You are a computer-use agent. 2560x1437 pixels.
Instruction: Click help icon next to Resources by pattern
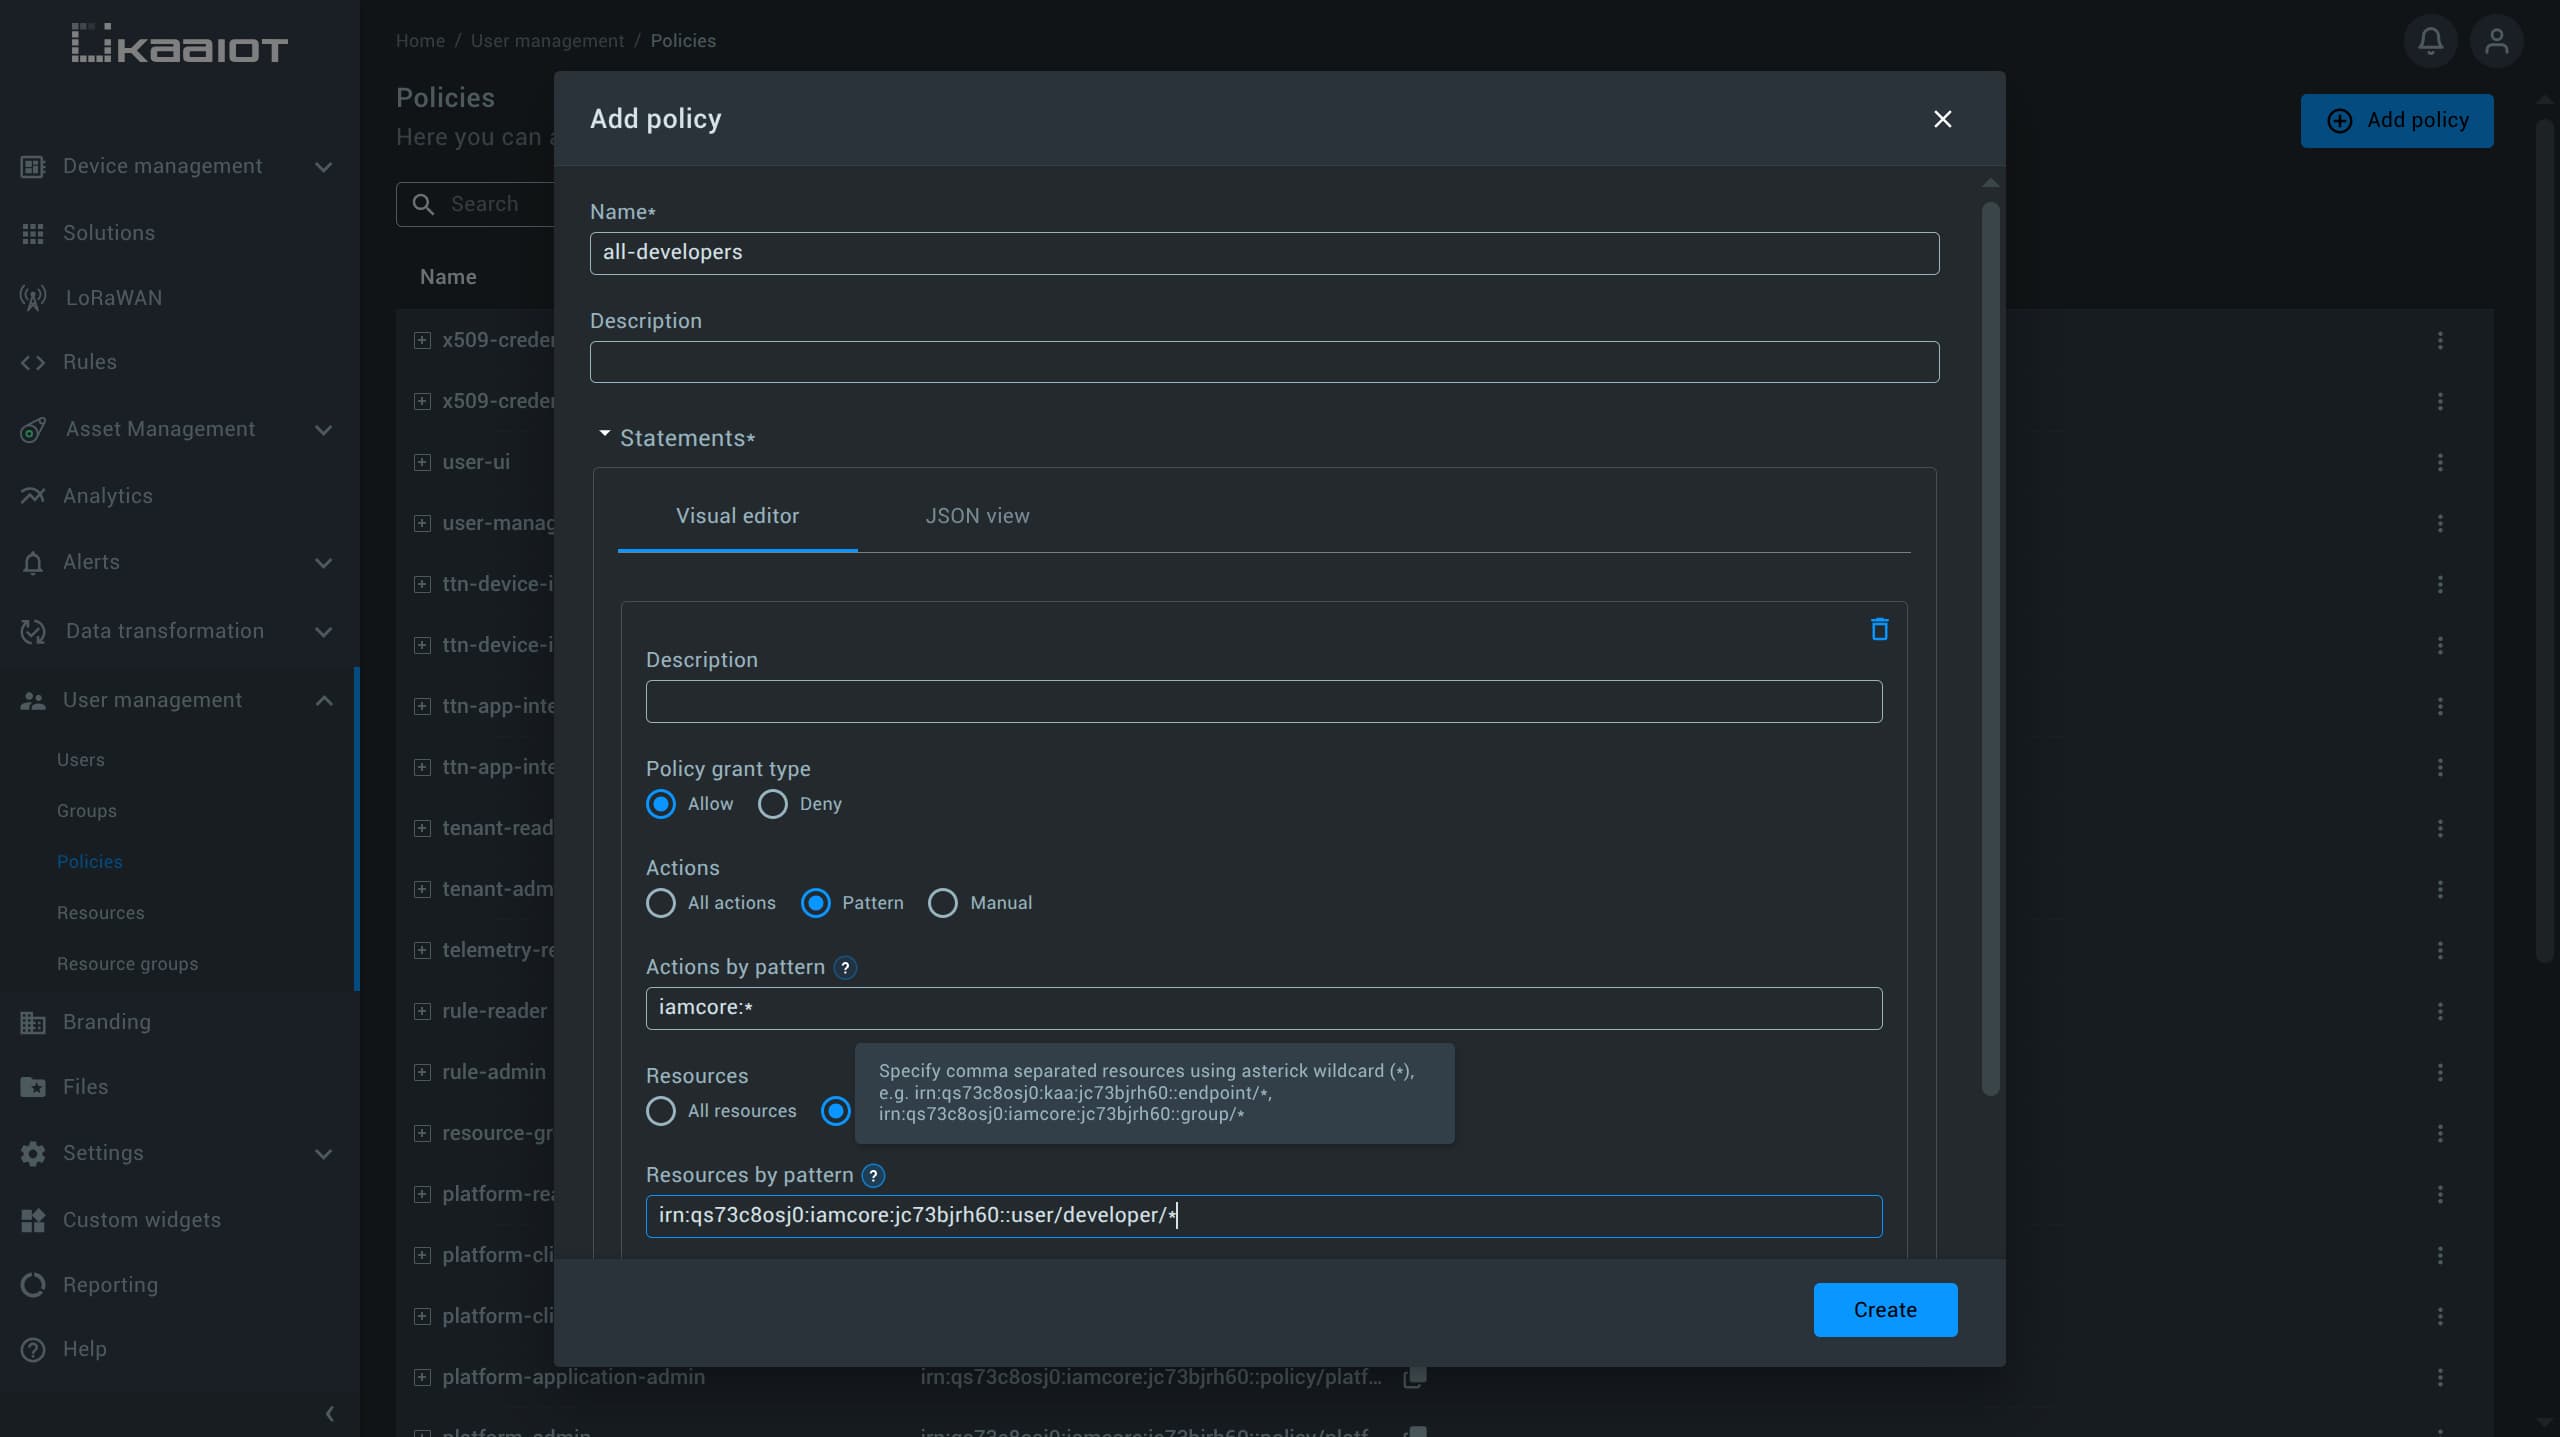[873, 1175]
